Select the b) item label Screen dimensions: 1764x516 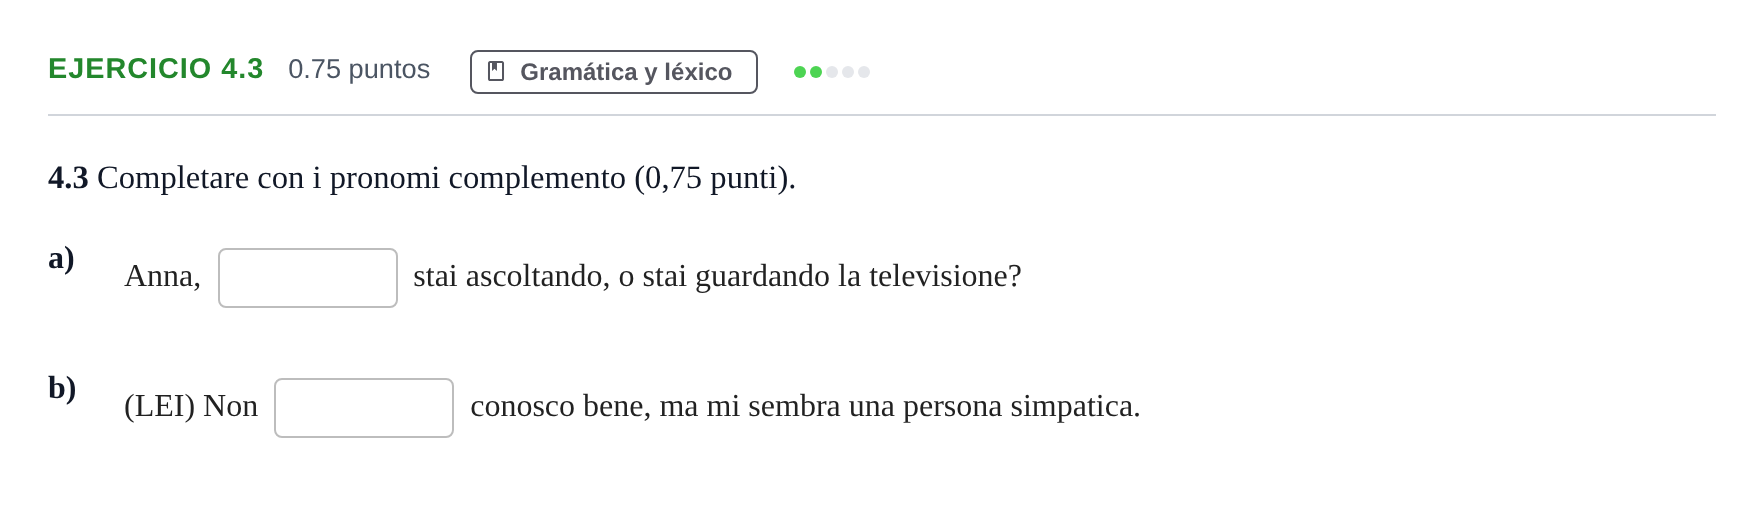coord(62,388)
